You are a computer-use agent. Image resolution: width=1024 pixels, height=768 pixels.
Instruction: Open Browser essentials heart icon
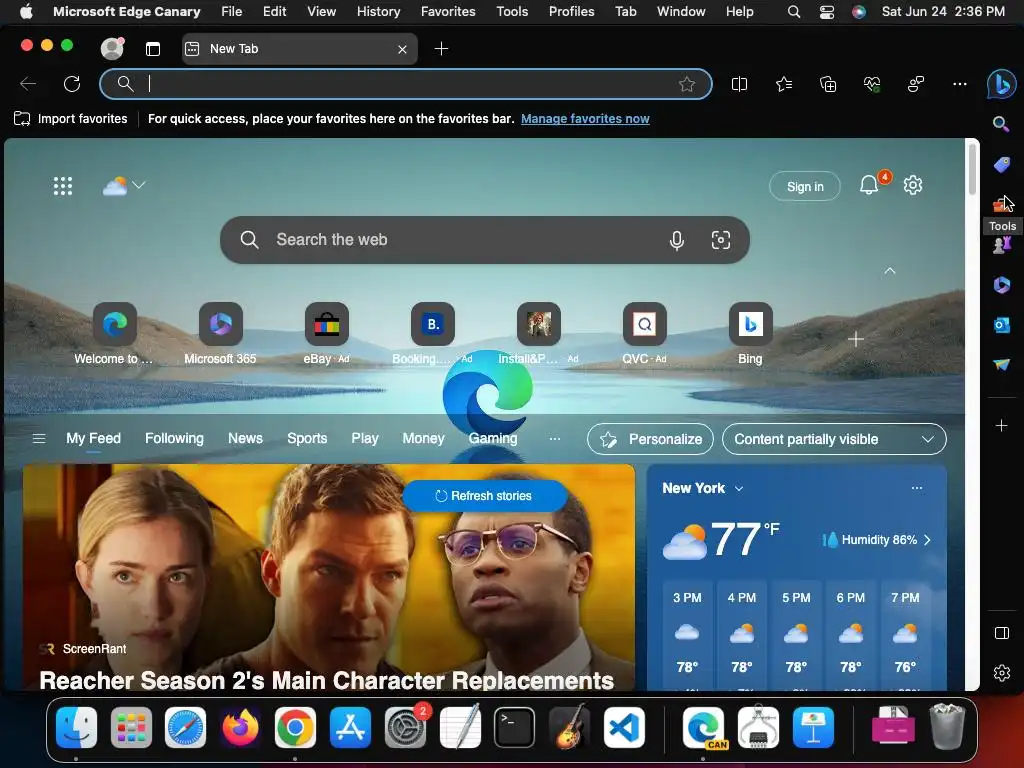click(x=872, y=84)
